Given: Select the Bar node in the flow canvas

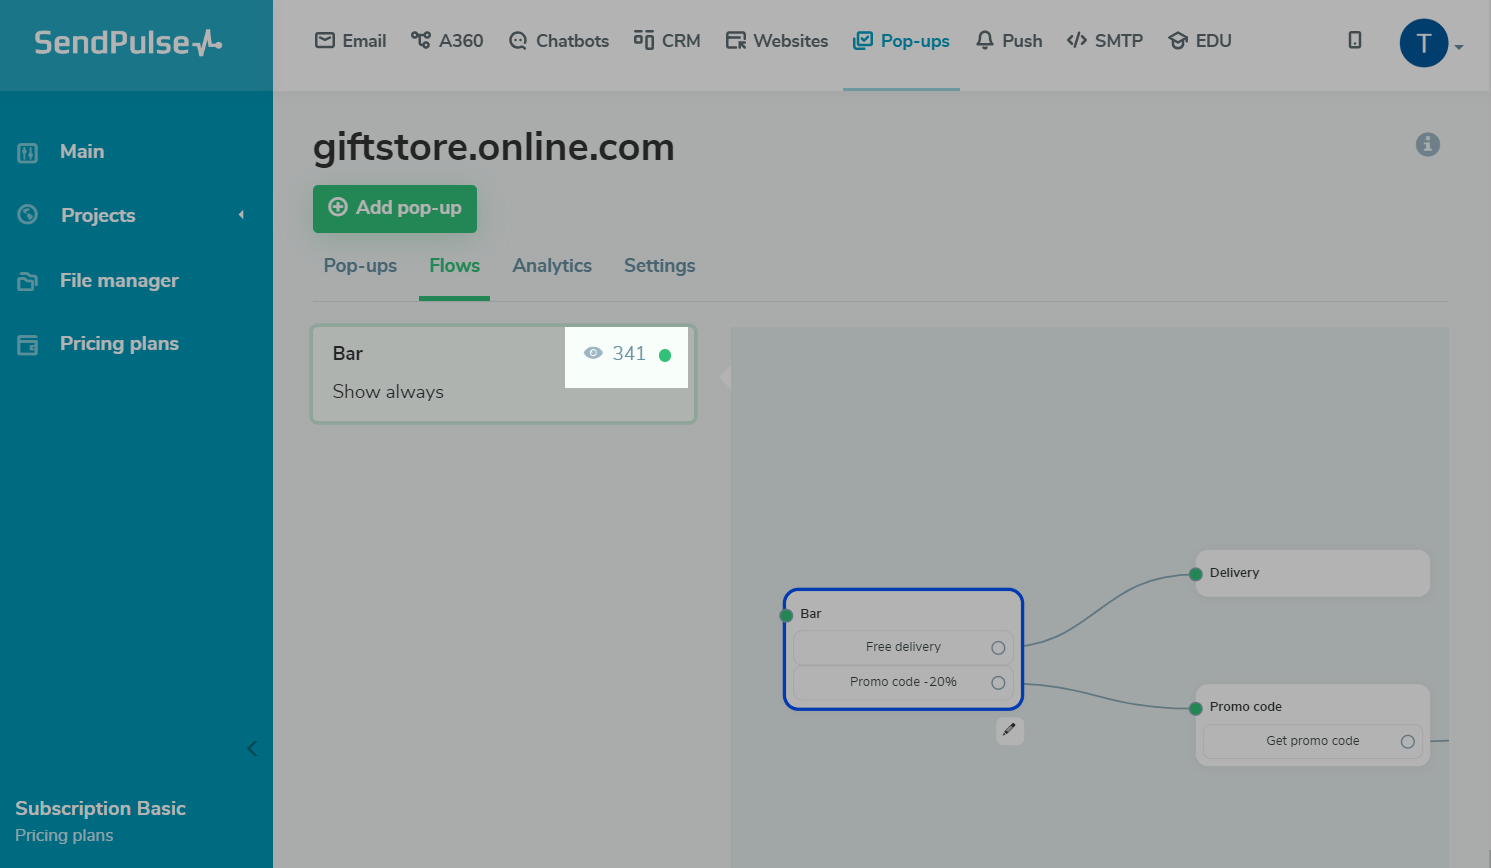Looking at the screenshot, I should (x=904, y=649).
